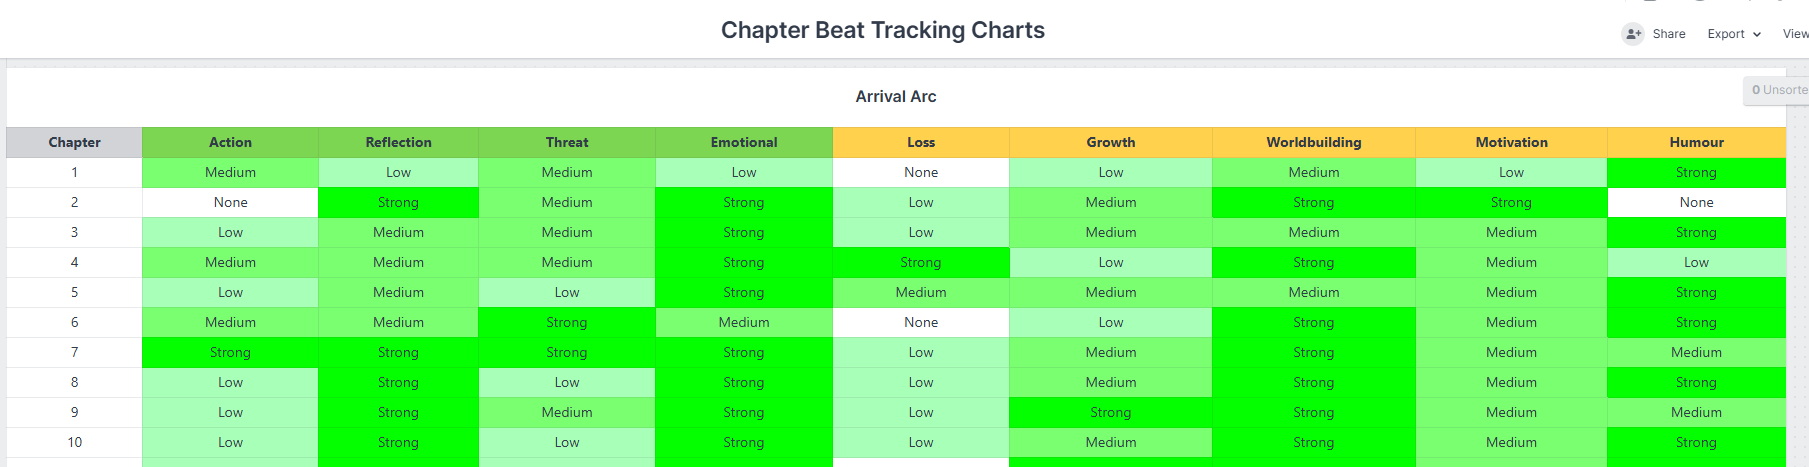
Task: Click the add-person Share icon
Action: [1633, 34]
